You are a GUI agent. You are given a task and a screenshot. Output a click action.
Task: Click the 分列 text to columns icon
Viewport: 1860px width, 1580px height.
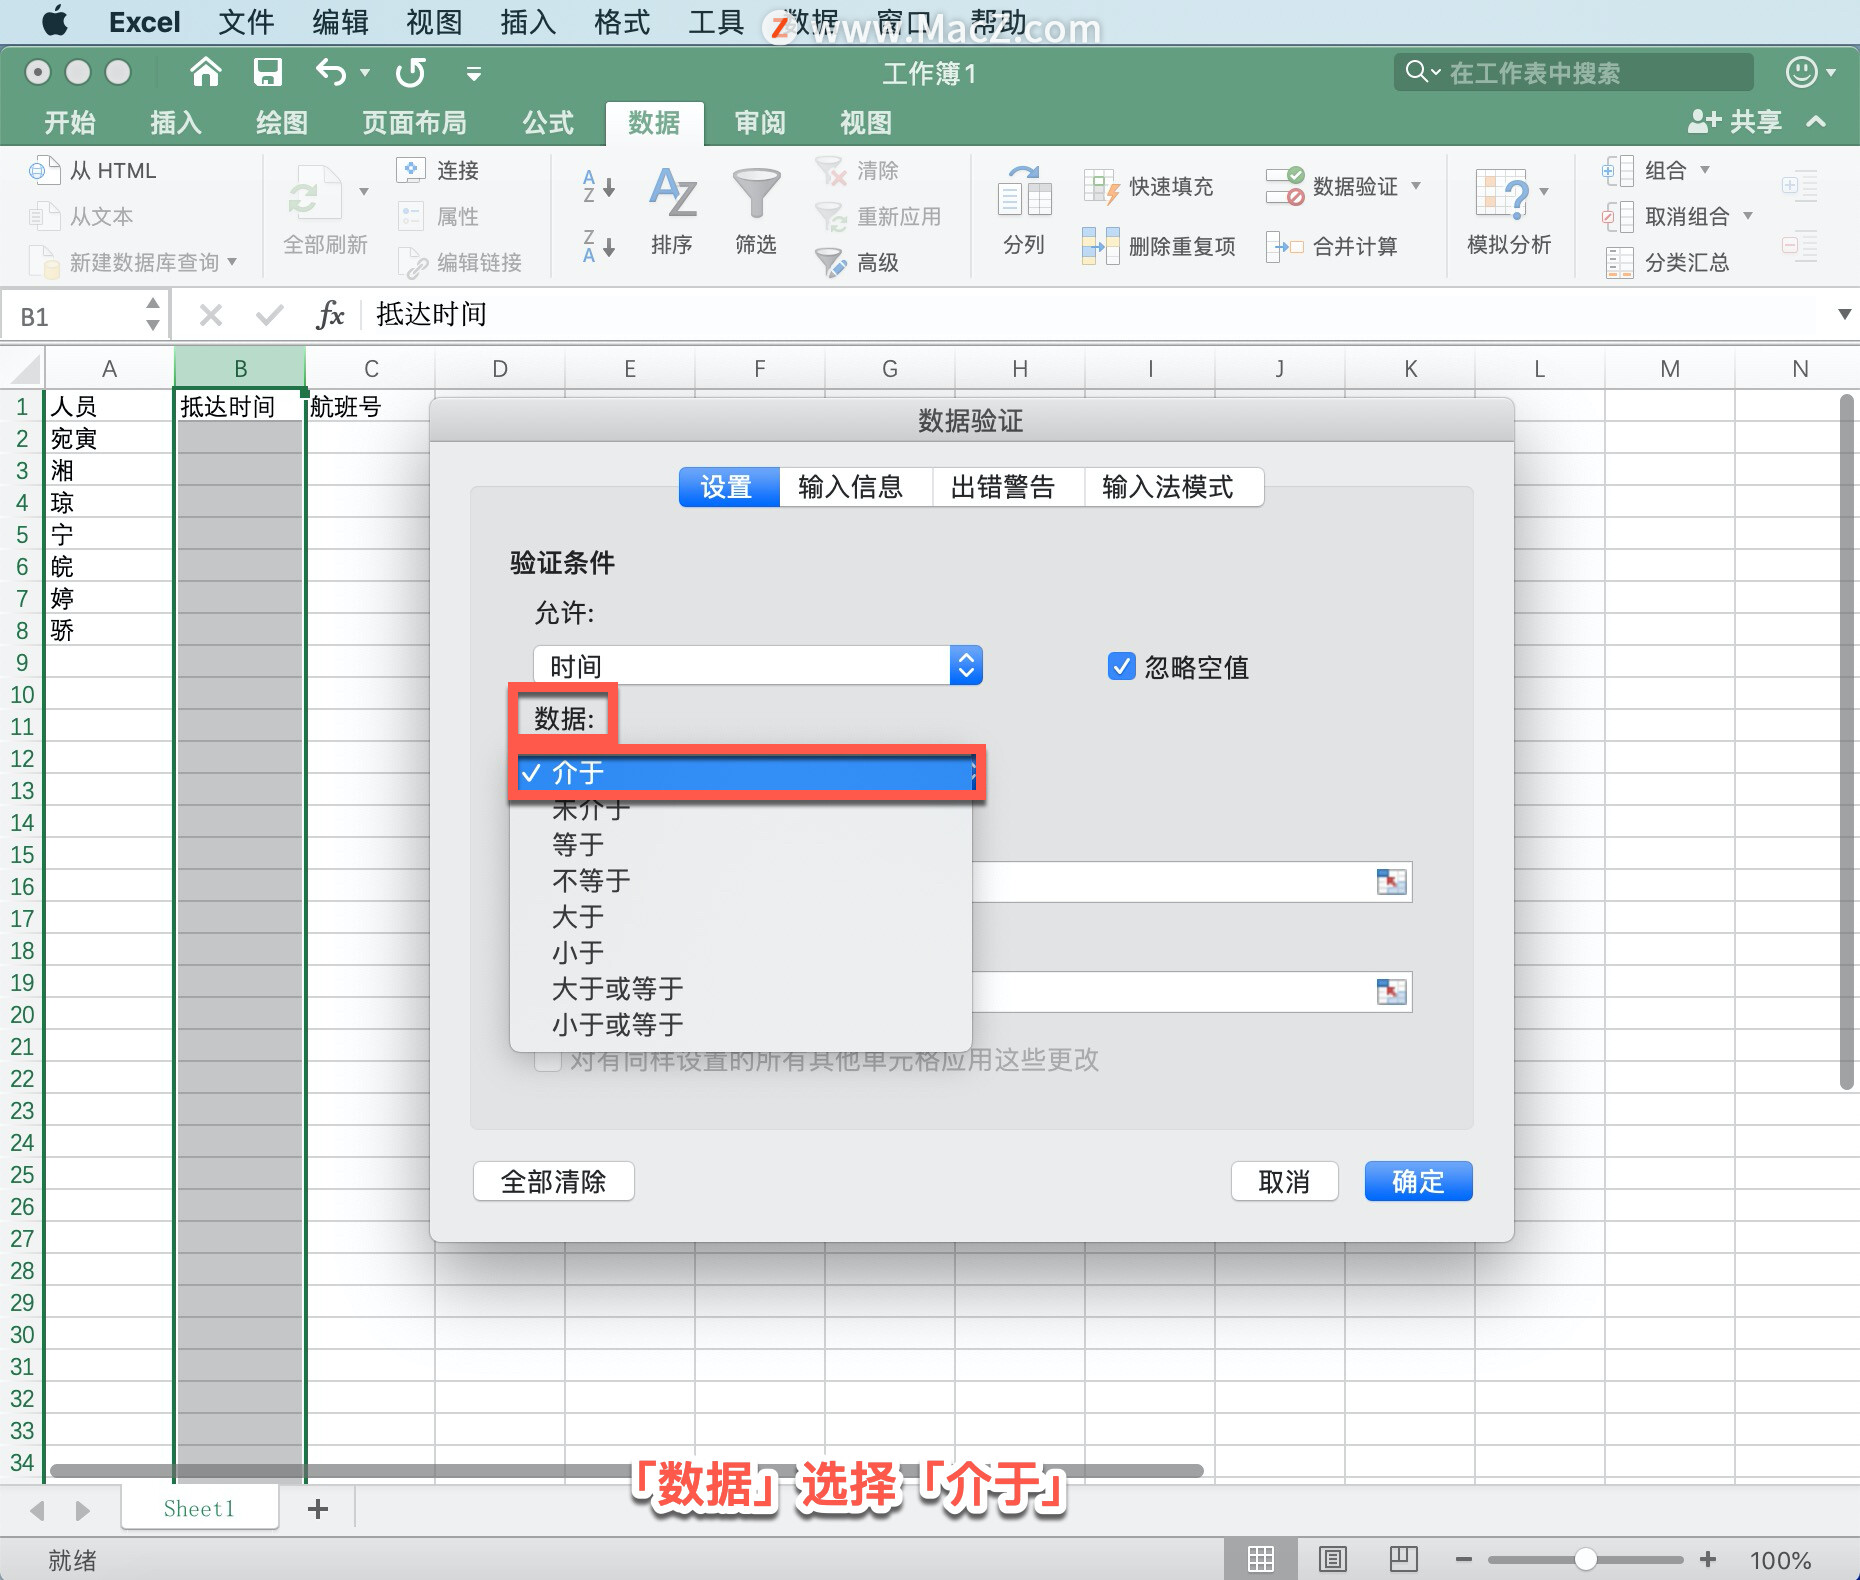click(x=1024, y=192)
